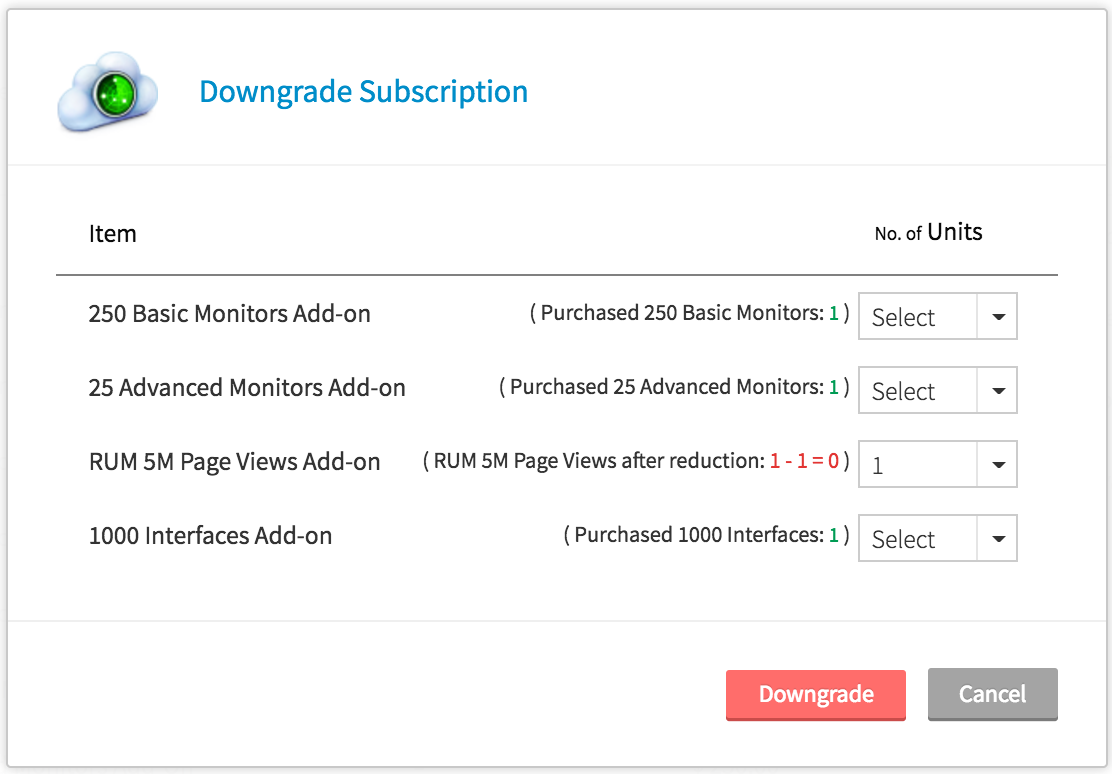
Task: Click the red 1 - 1 = 0 calculation
Action: 804,461
